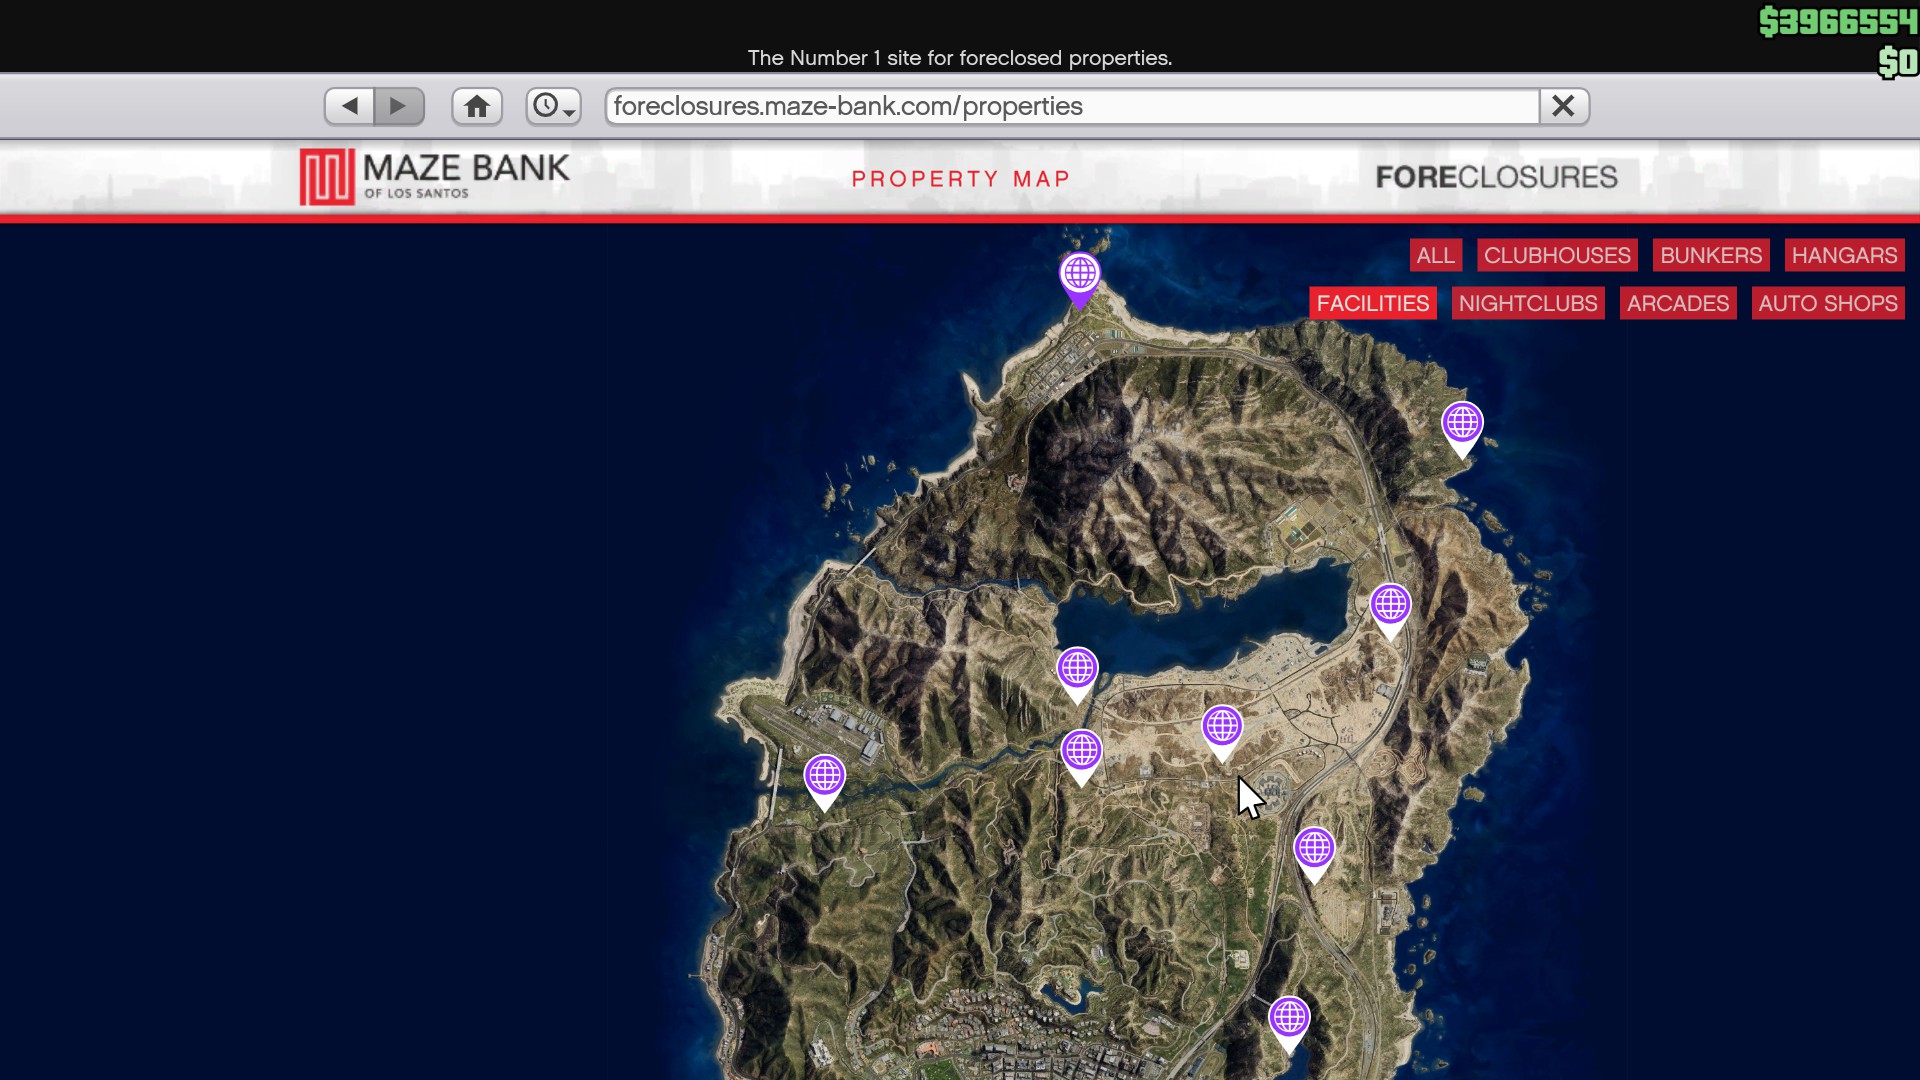Select facility marker near the western airfield
The image size is (1920, 1080).
pos(824,777)
